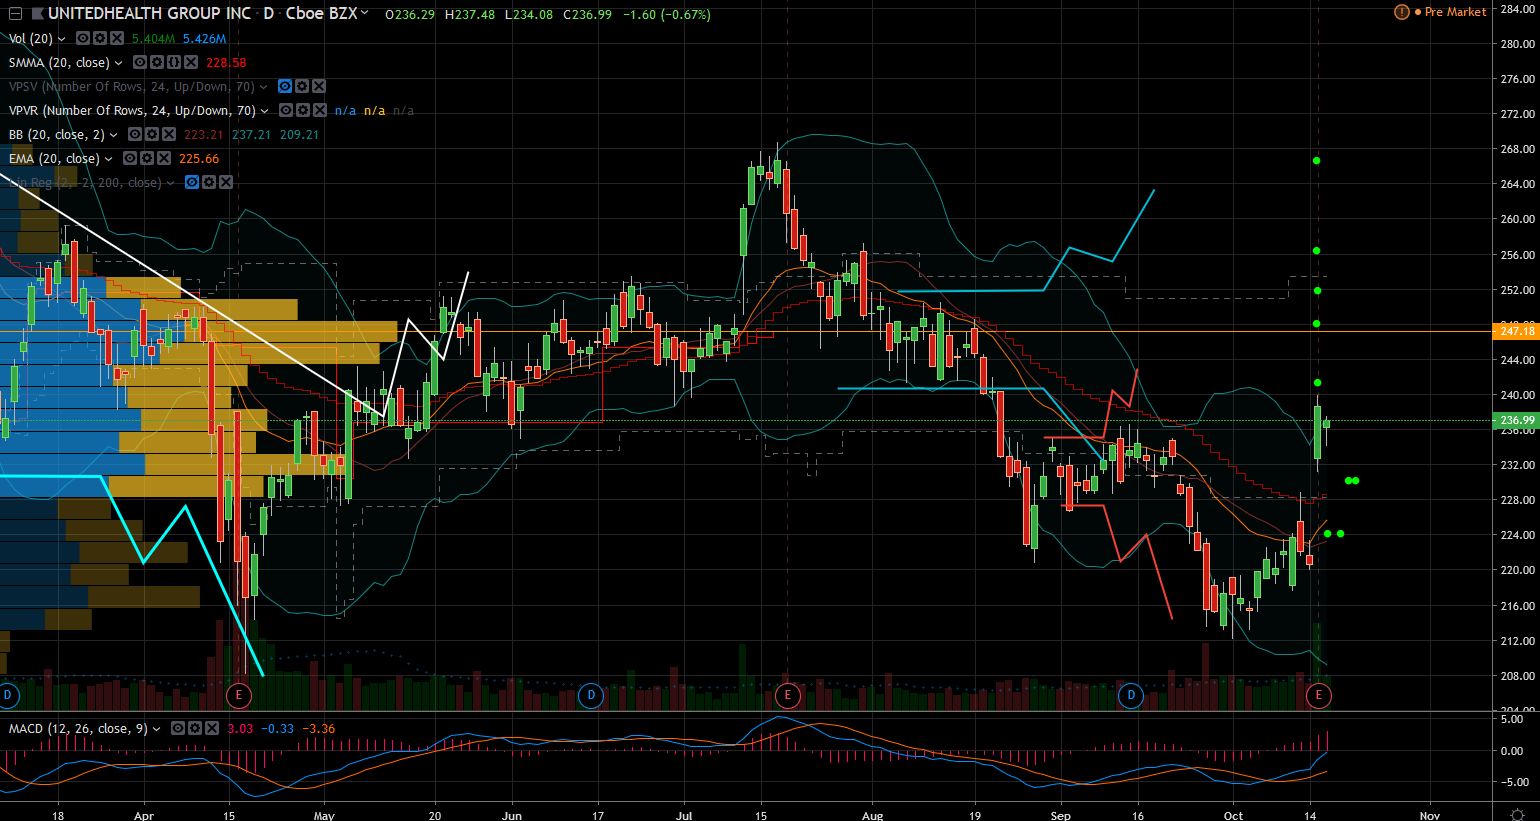
Task: Open chart settings gear near the time axis
Action: 1517,815
